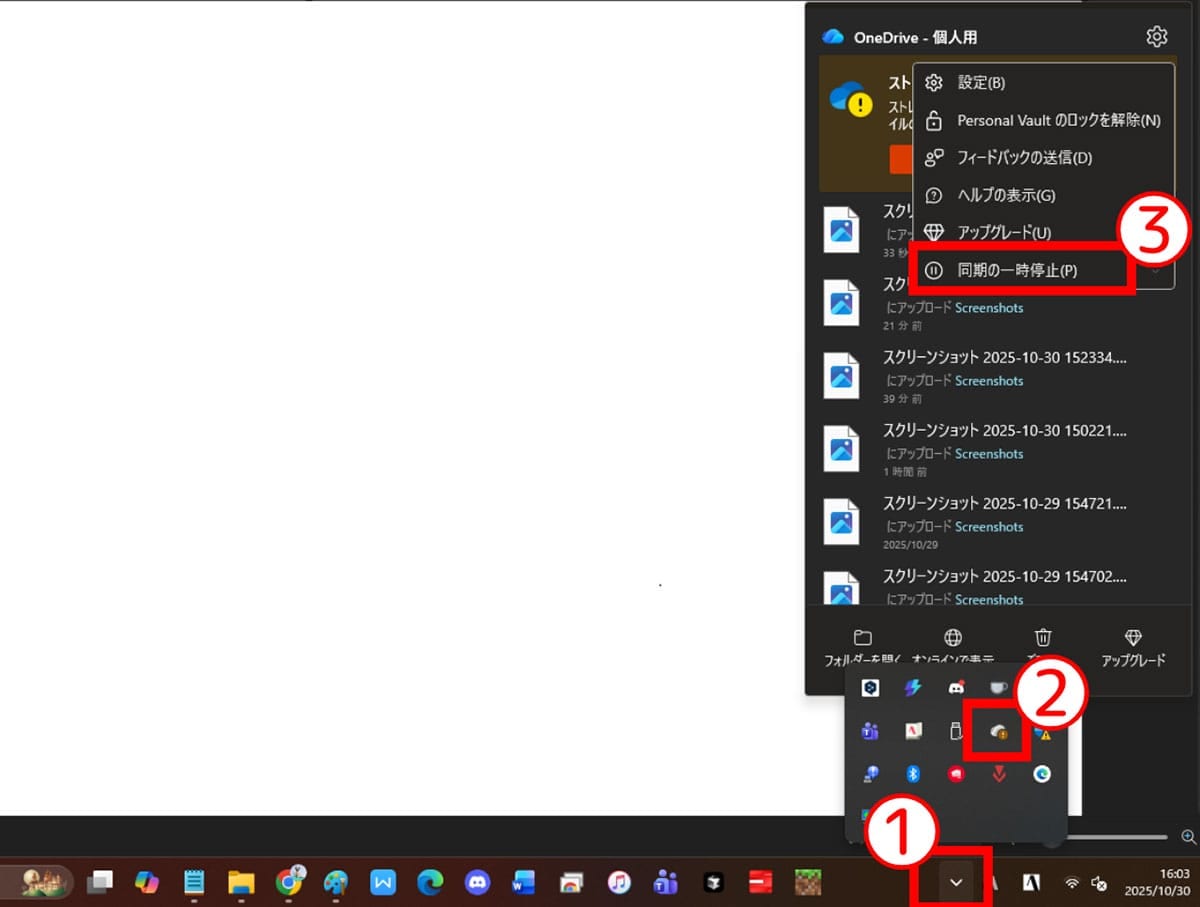Launch Minecraft from the taskbar
The height and width of the screenshot is (907, 1200).
click(810, 883)
